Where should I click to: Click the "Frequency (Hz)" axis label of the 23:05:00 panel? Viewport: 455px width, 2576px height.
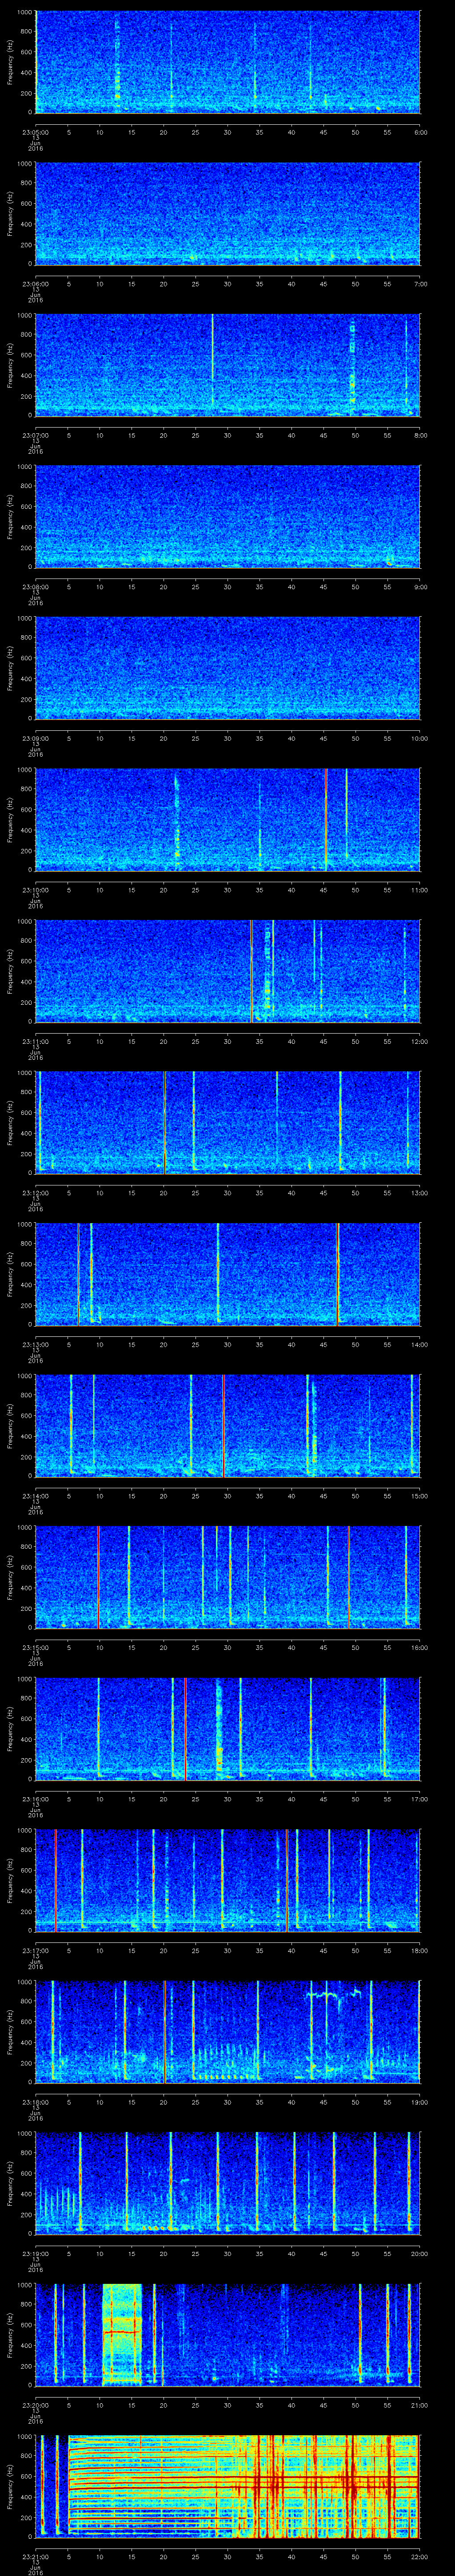coord(10,62)
